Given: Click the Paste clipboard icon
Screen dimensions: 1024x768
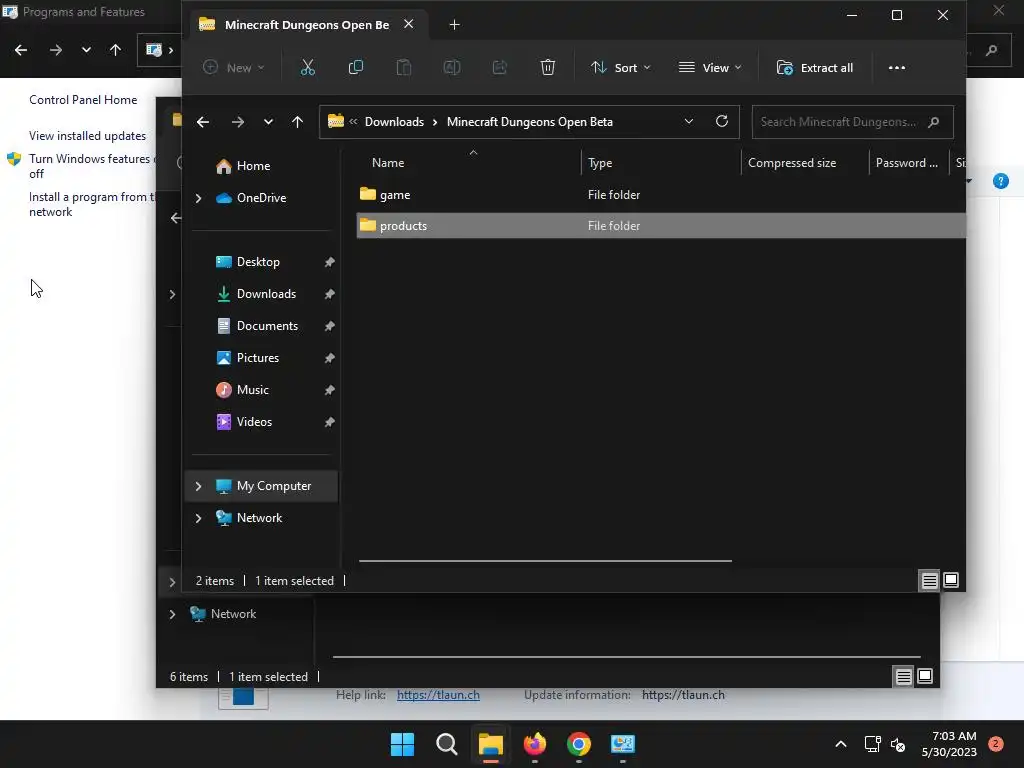Looking at the screenshot, I should point(404,67).
